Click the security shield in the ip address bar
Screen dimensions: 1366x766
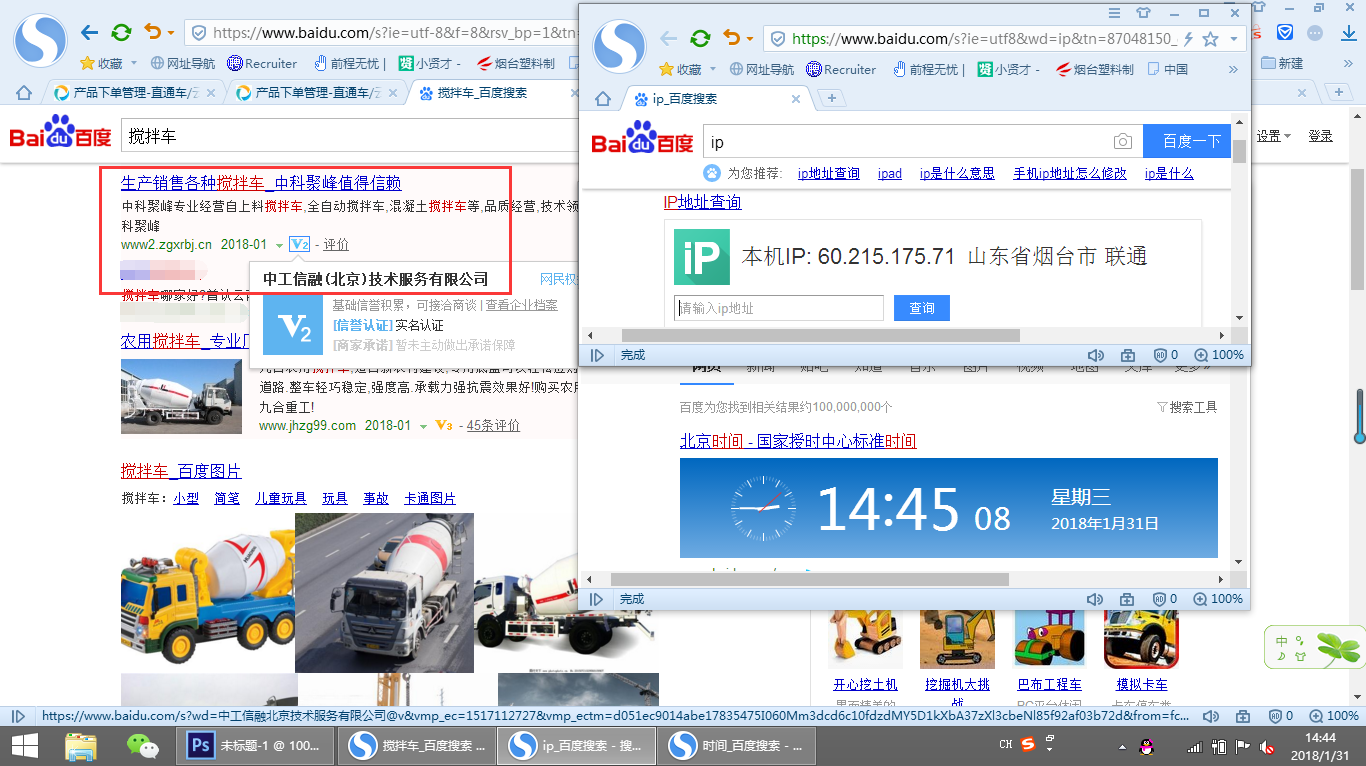pyautogui.click(x=777, y=39)
